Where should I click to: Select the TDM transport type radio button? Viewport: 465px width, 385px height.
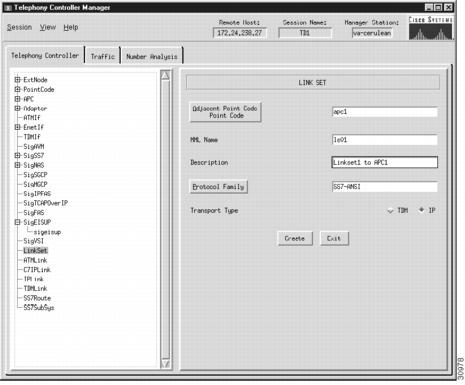point(390,211)
